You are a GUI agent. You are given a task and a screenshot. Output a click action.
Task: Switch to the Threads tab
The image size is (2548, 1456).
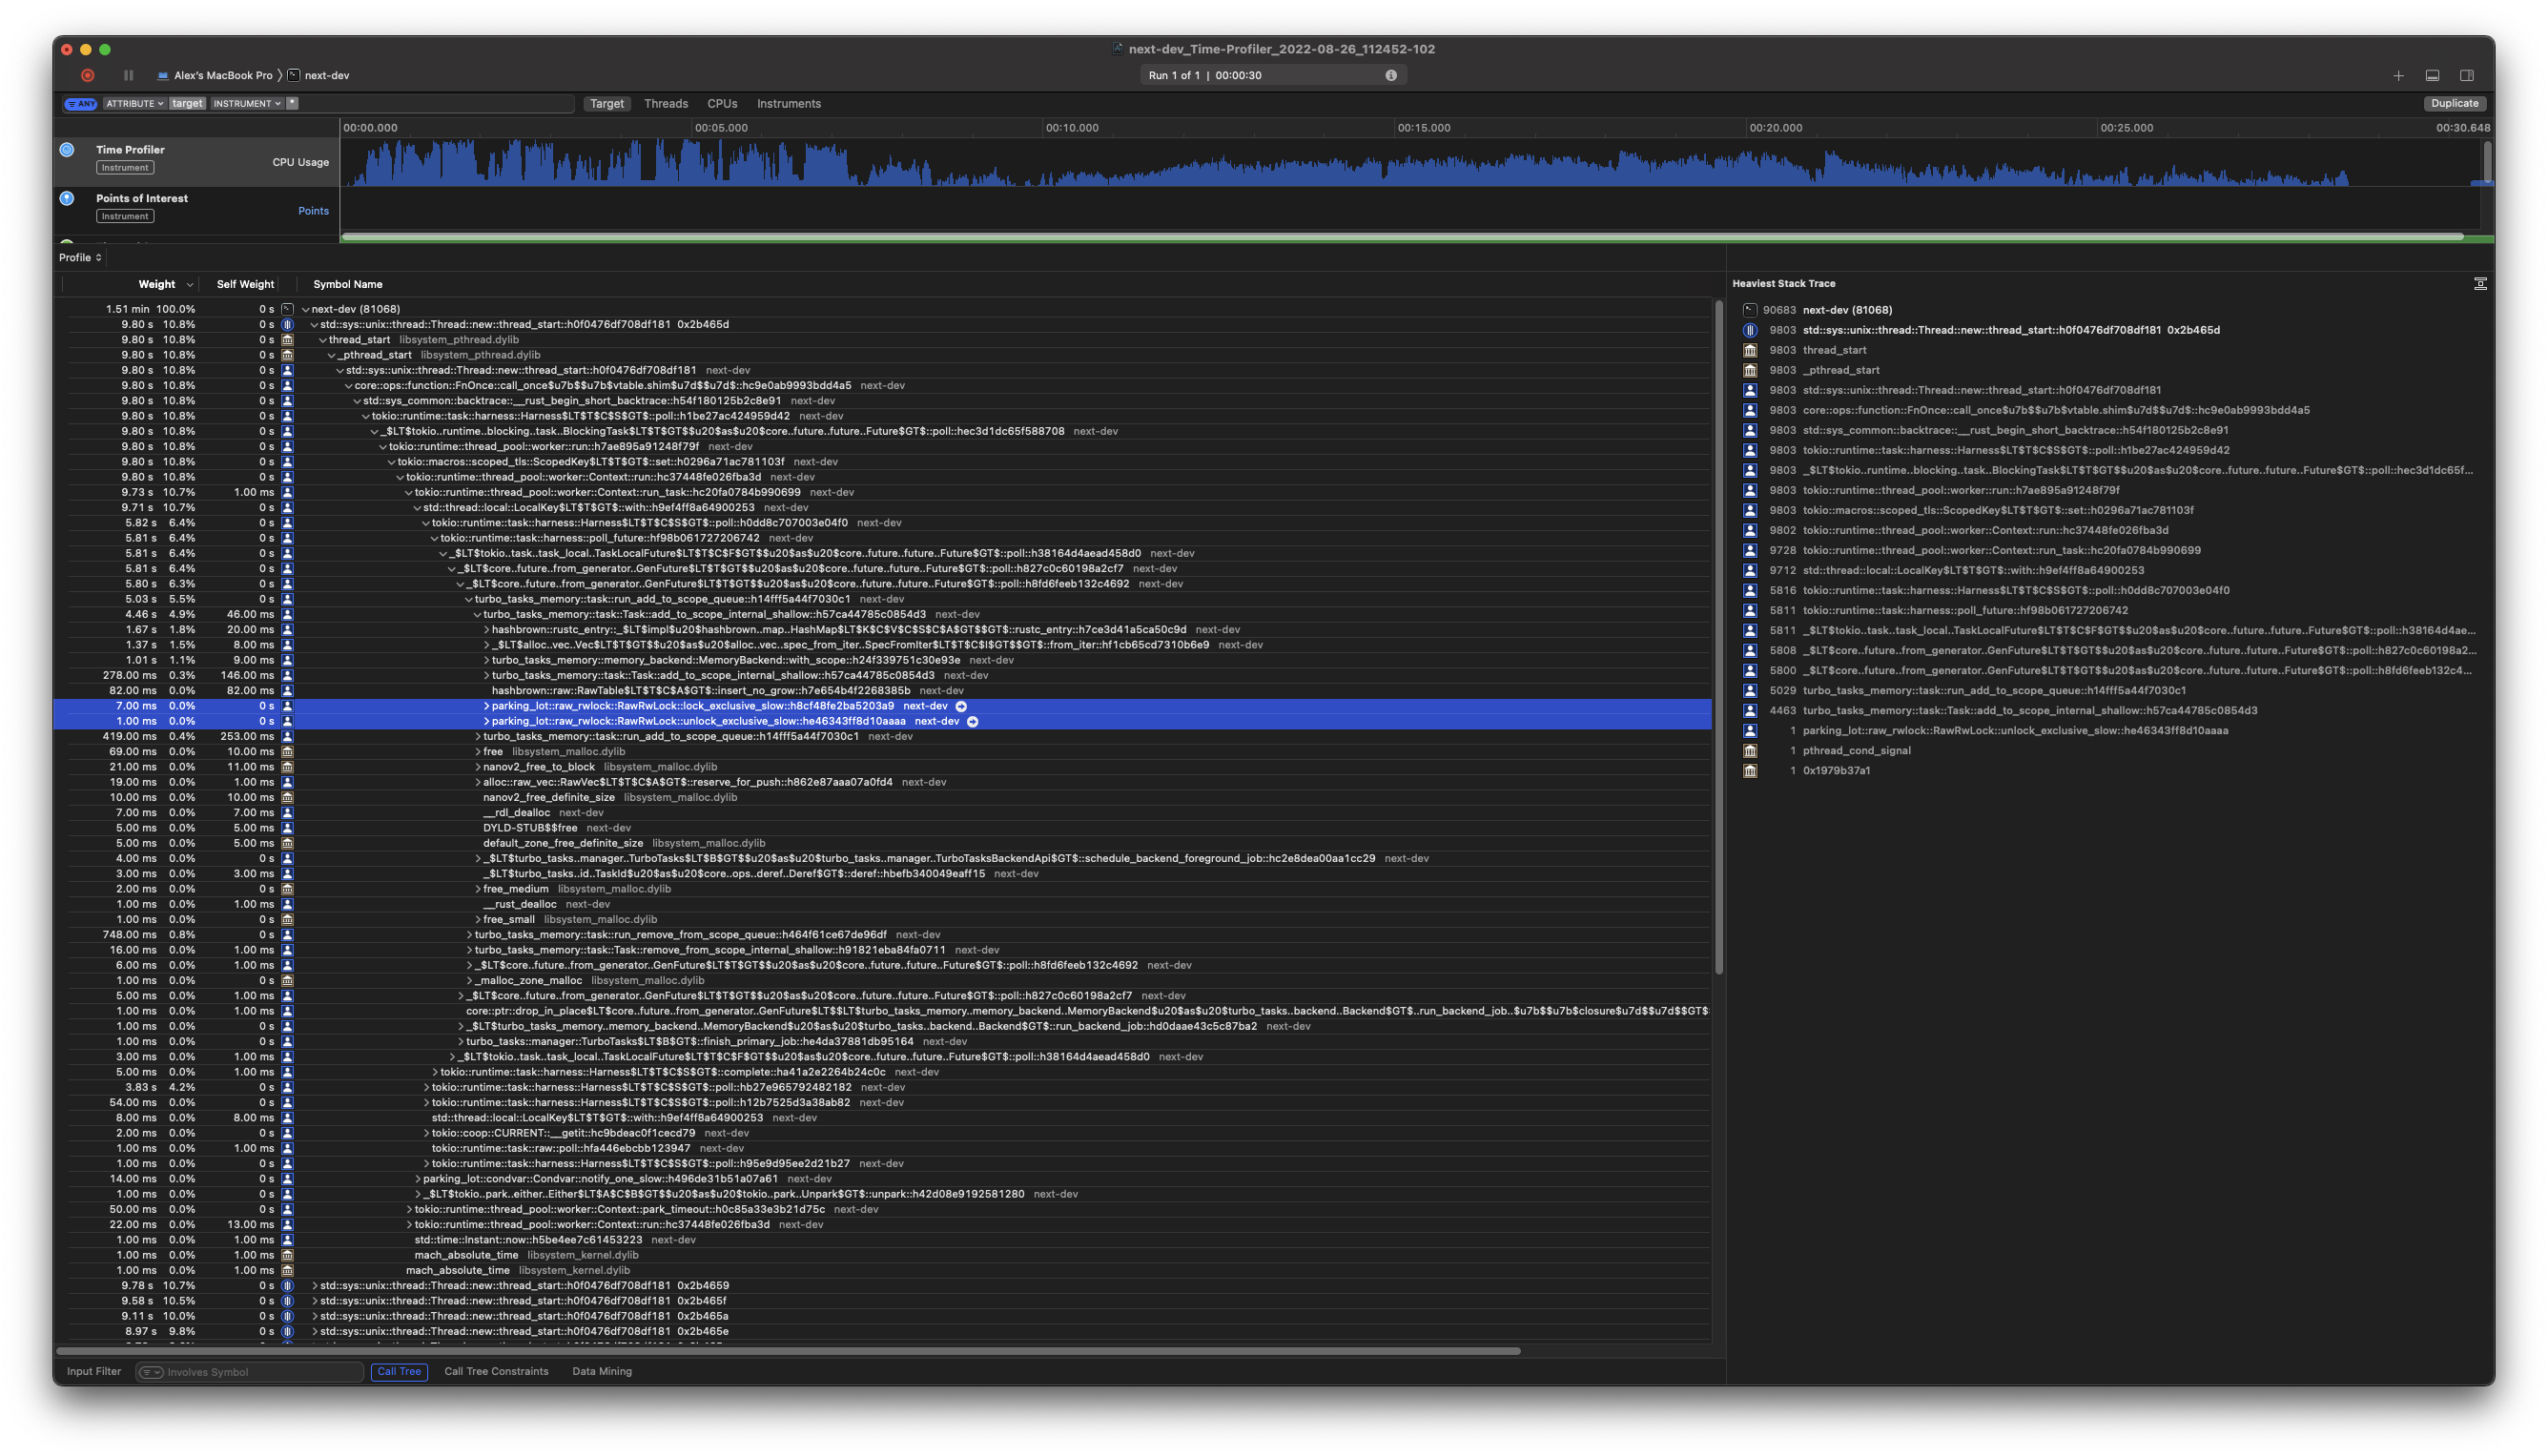pos(666,103)
